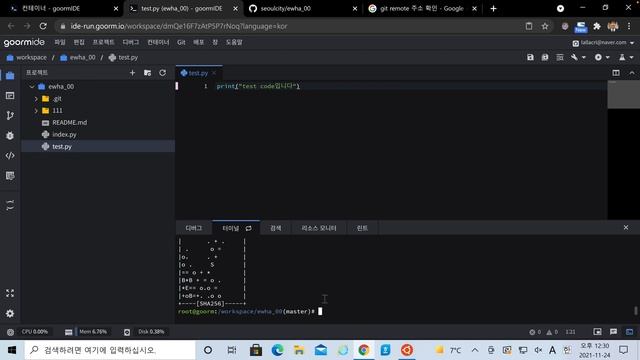
Task: Open a new browser tab
Action: point(493,9)
